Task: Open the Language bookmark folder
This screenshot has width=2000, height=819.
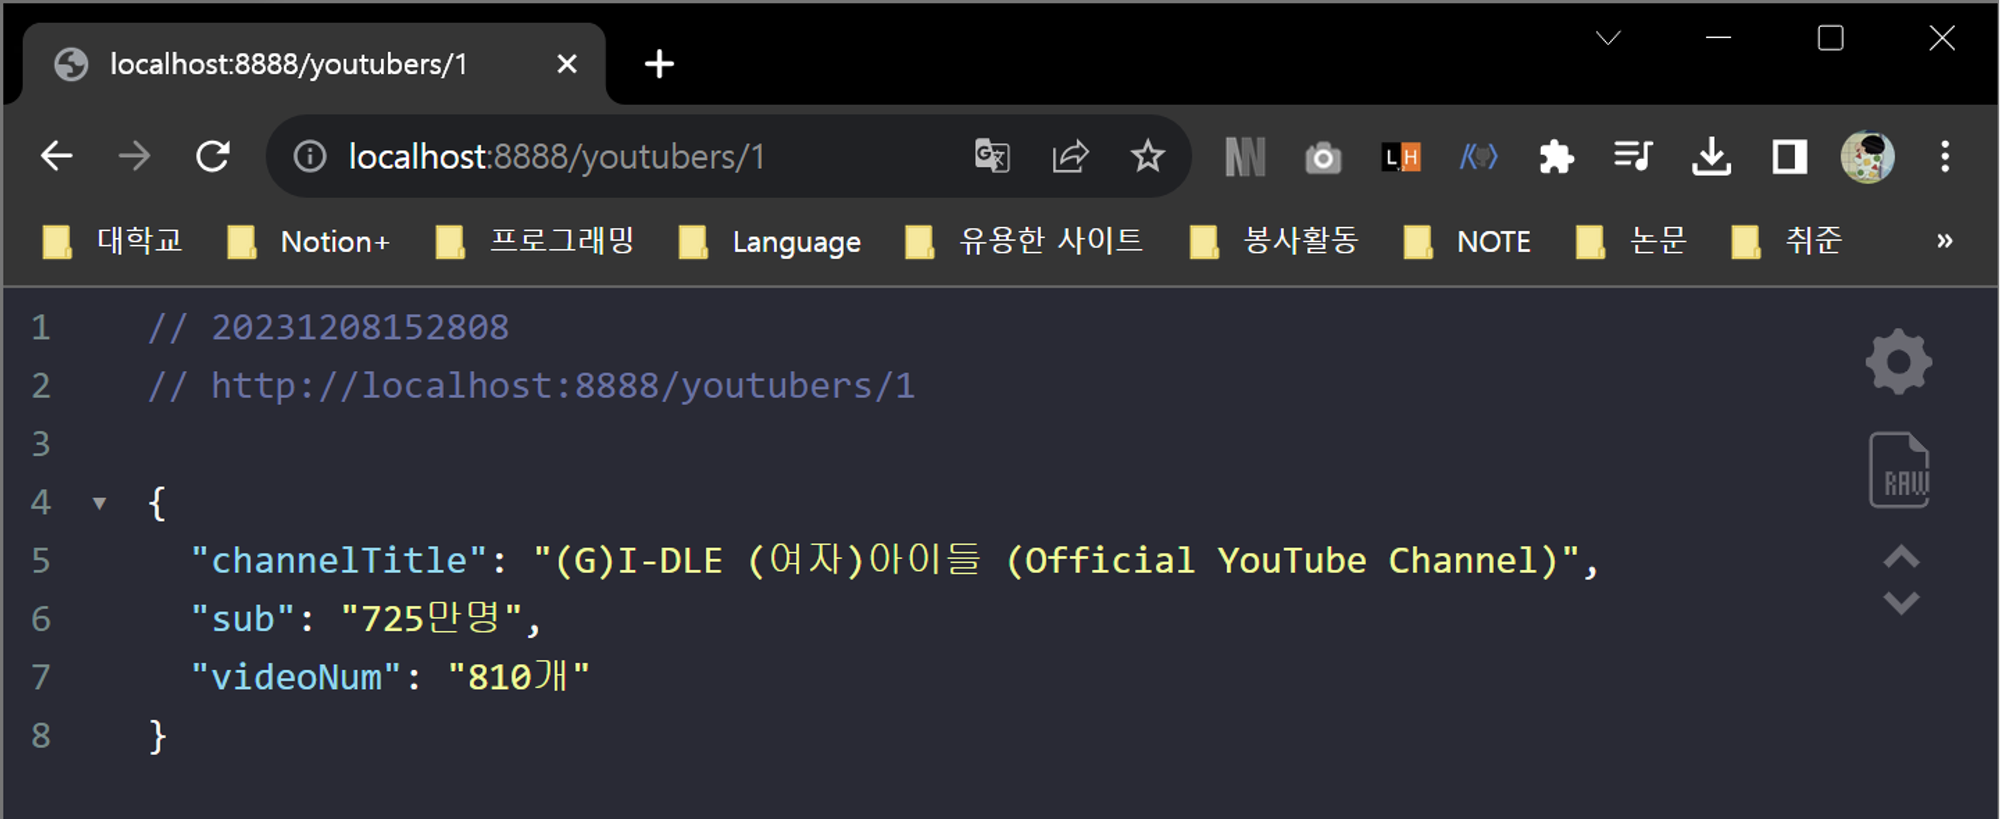Action: 769,241
